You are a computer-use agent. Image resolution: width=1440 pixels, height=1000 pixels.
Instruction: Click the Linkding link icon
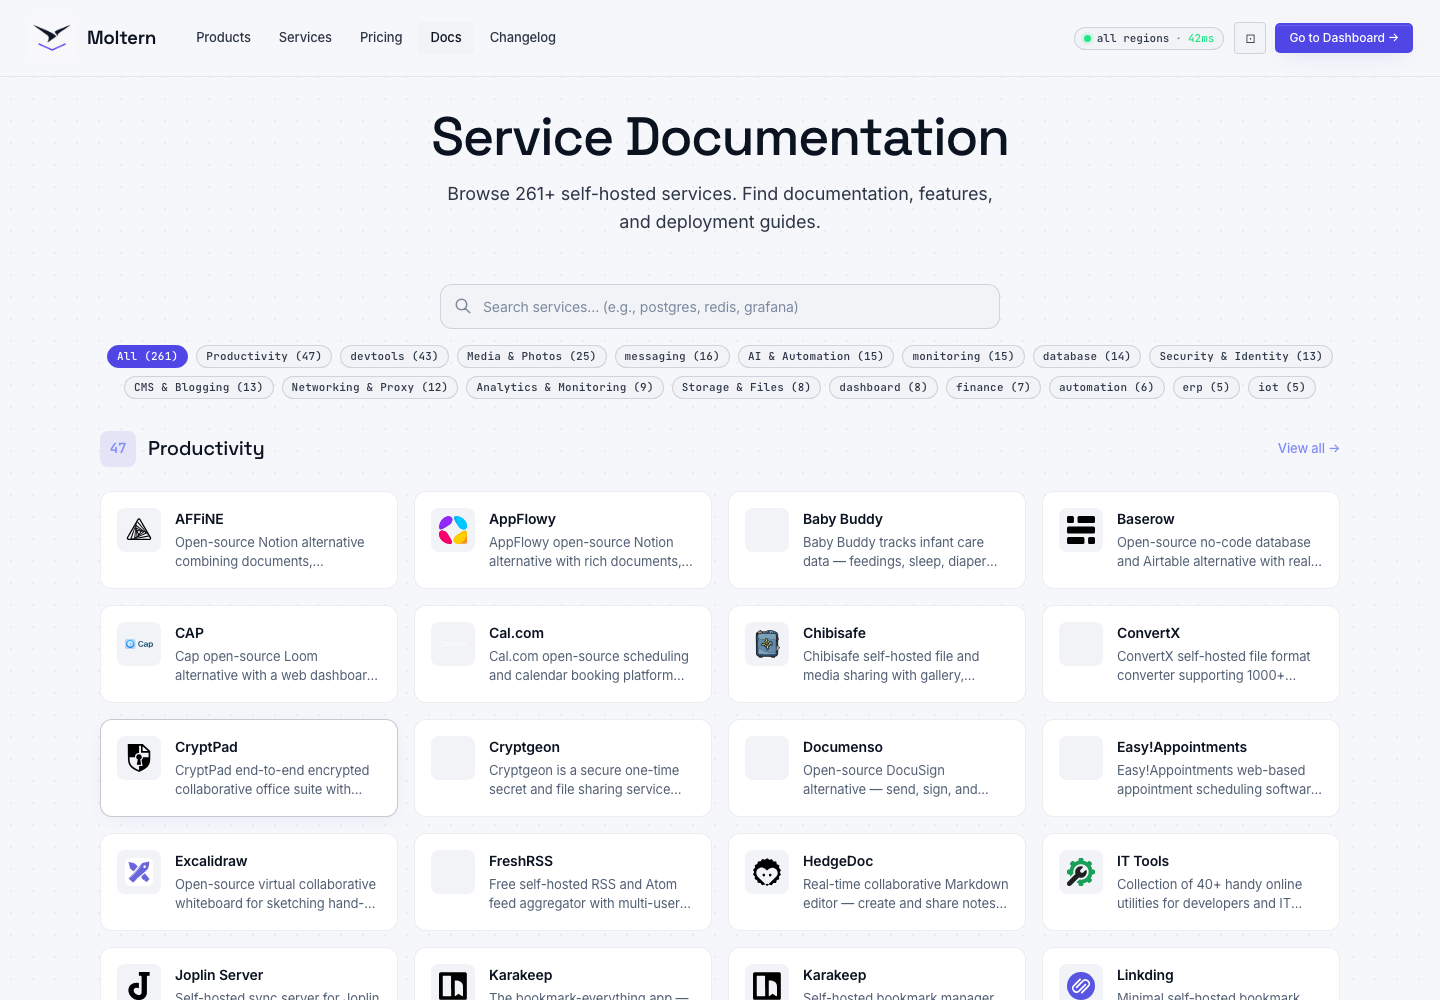click(1081, 984)
